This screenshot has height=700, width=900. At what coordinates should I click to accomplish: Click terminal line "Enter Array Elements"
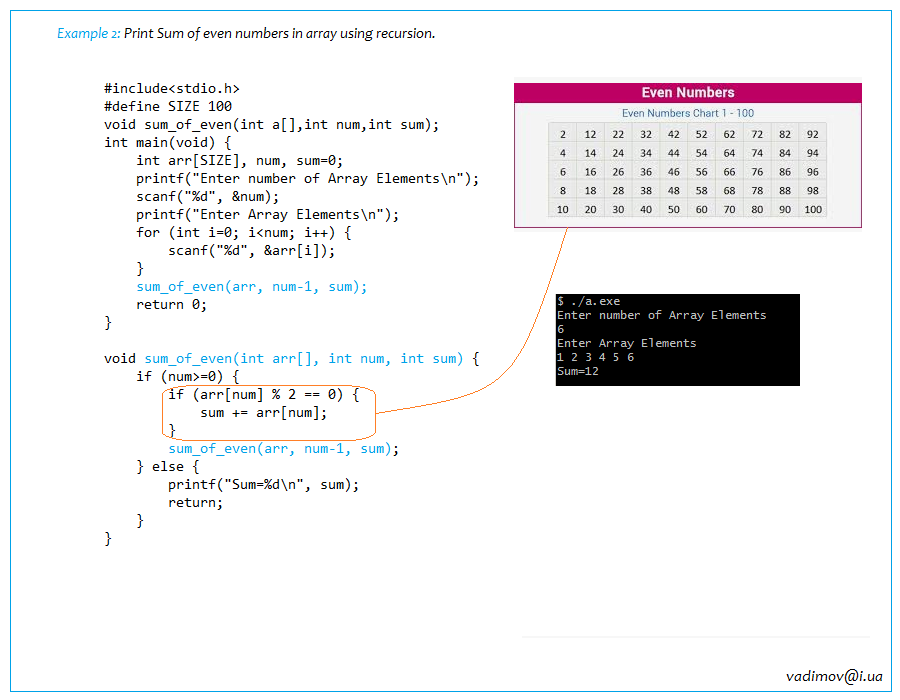pos(626,343)
